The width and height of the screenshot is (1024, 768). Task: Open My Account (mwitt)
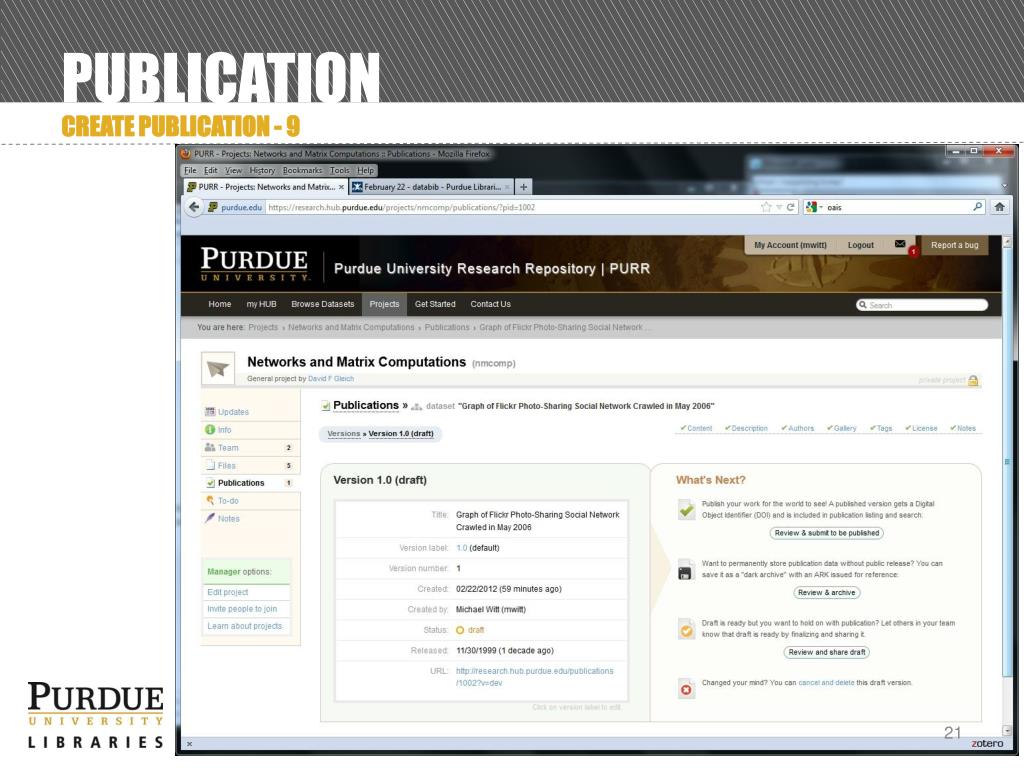point(790,245)
